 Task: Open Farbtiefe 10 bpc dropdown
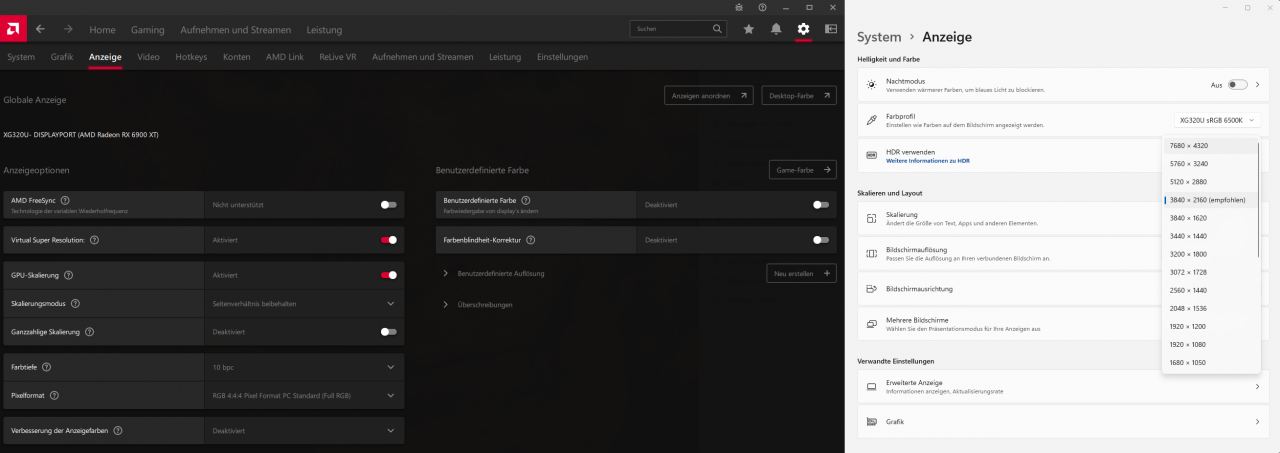[x=304, y=367]
